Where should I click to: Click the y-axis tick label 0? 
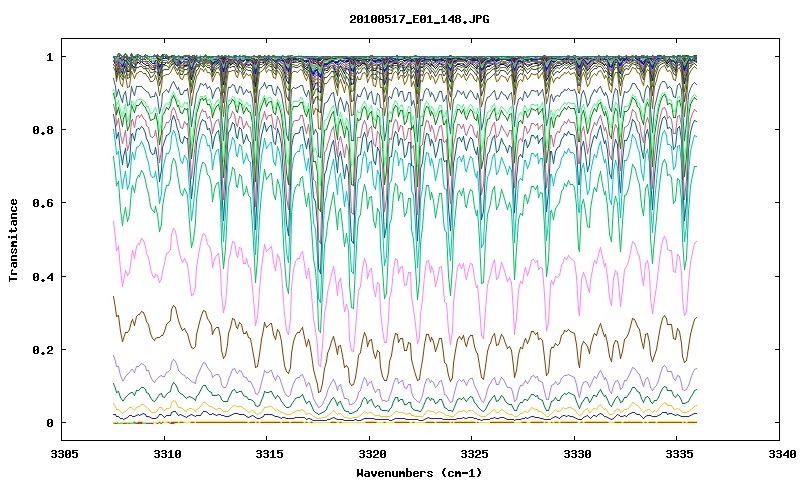coord(49,423)
